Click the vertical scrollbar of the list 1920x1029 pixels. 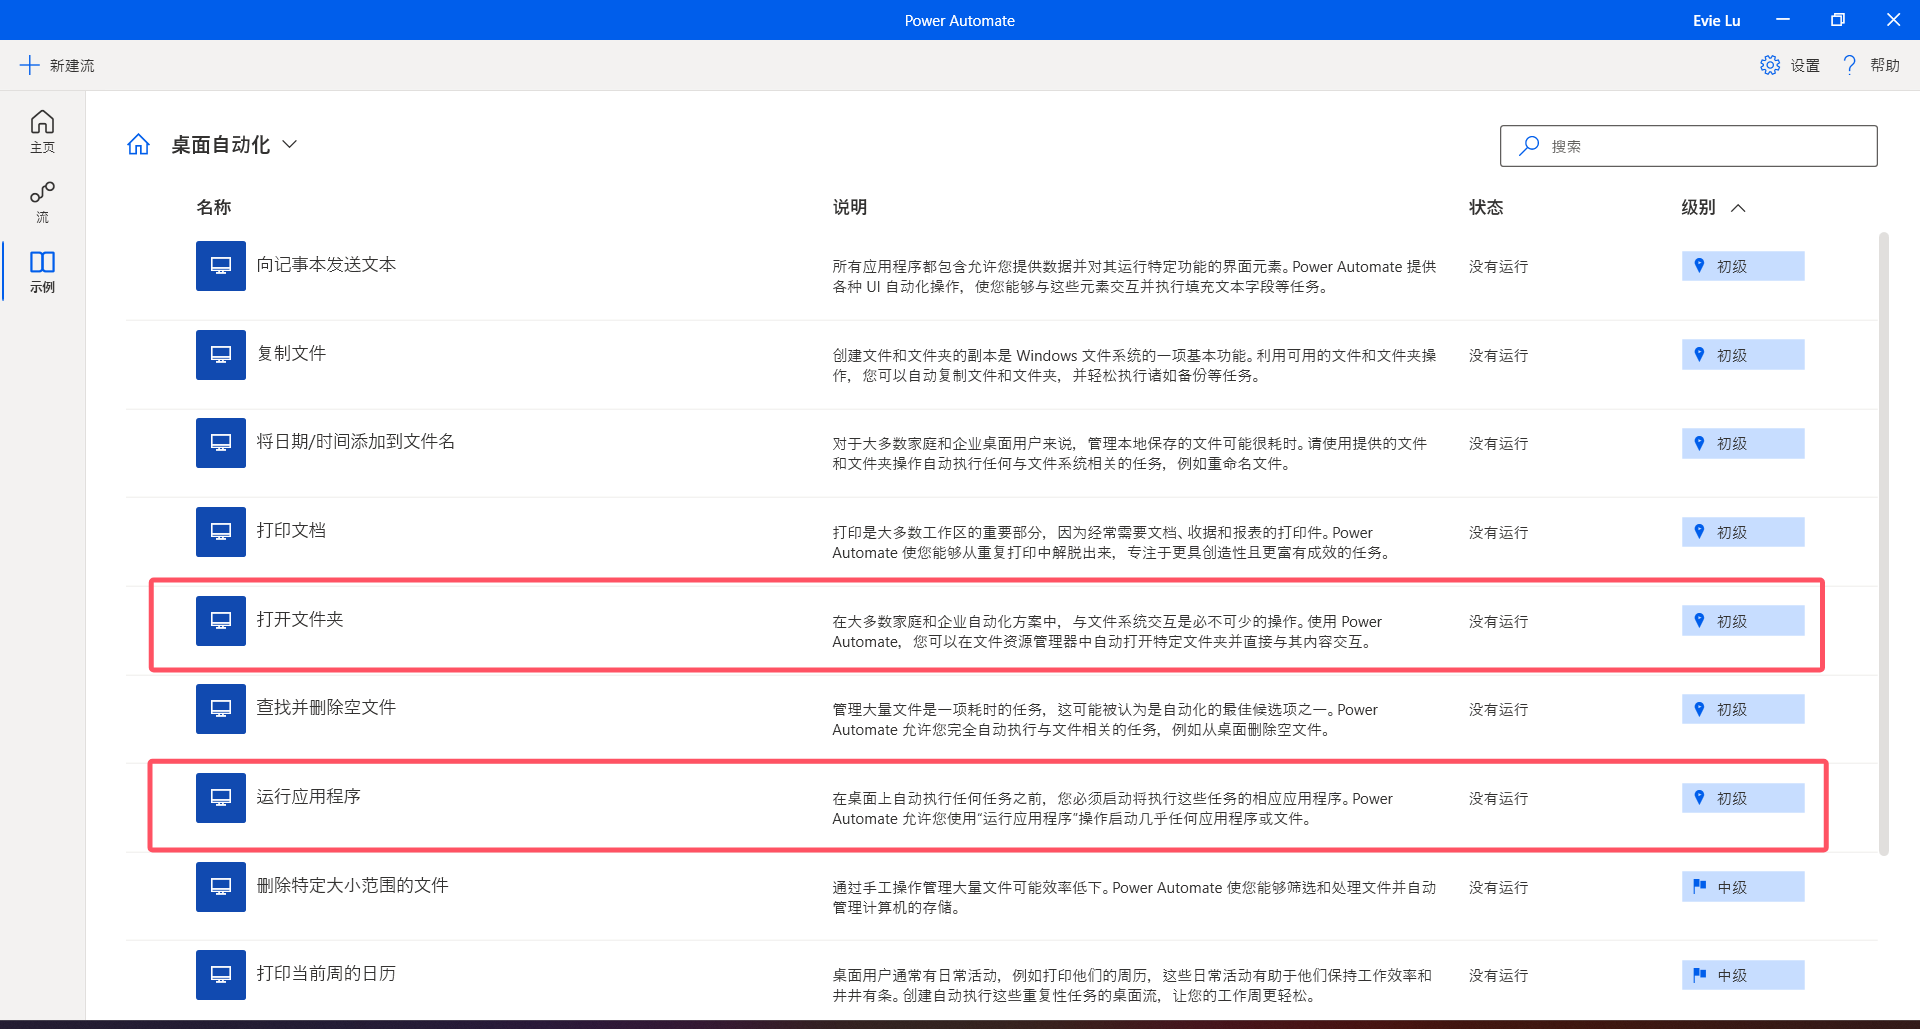[x=1884, y=544]
